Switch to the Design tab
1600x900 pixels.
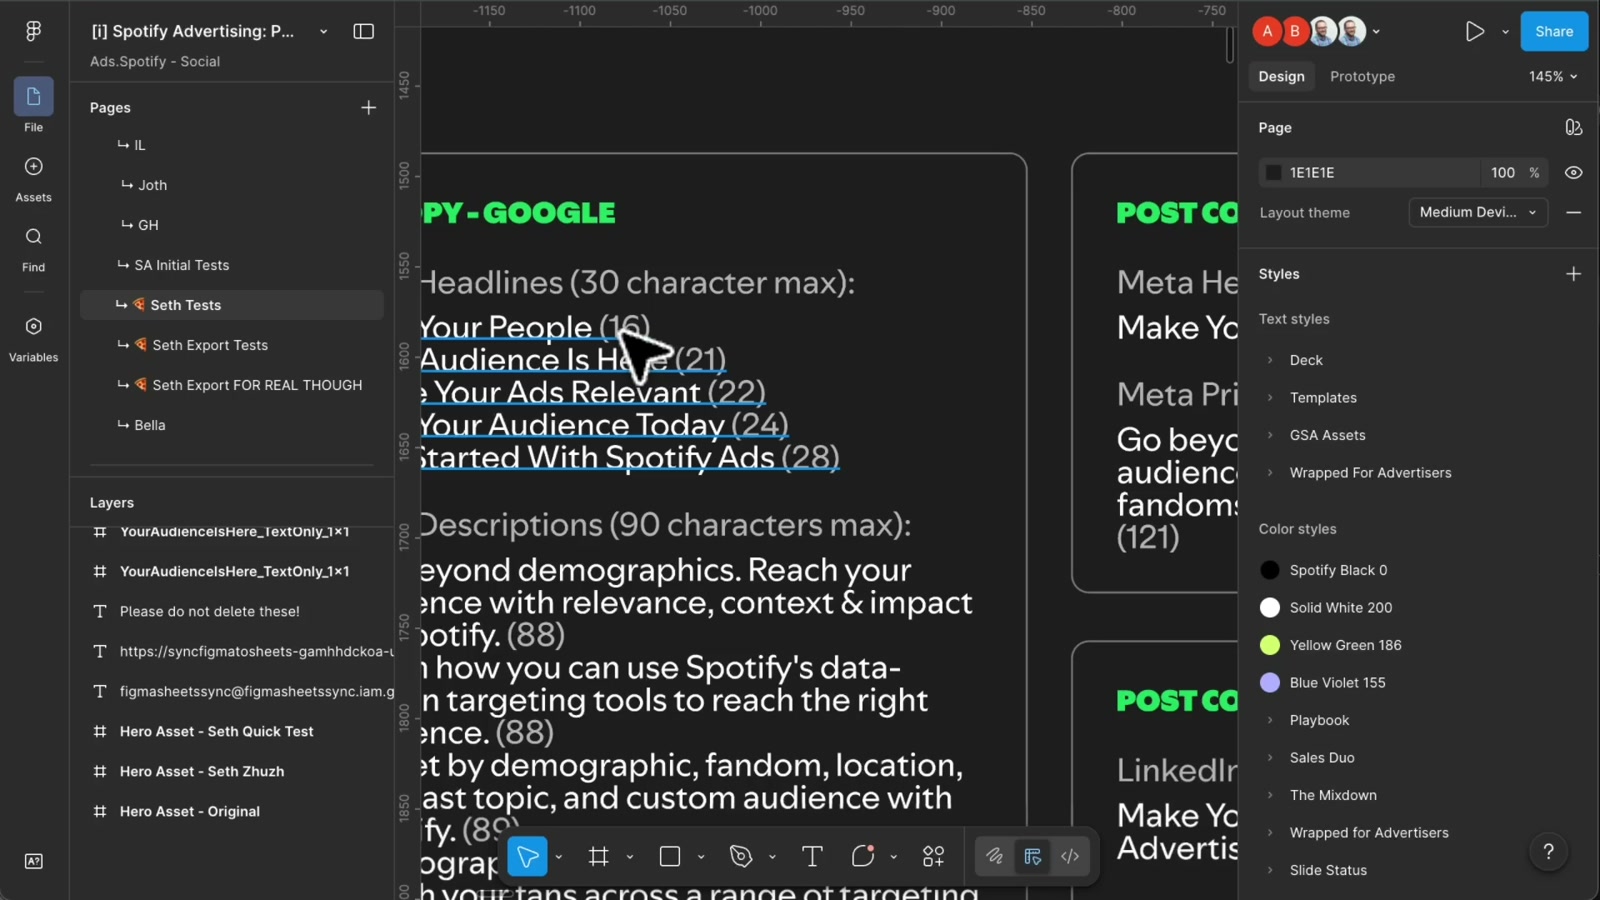tap(1281, 76)
